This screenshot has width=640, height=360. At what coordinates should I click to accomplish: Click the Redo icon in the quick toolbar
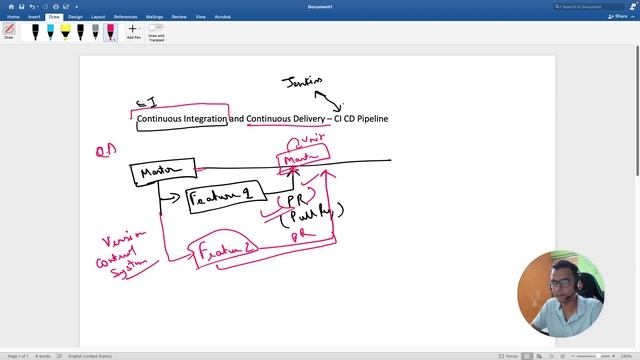[x=45, y=7]
